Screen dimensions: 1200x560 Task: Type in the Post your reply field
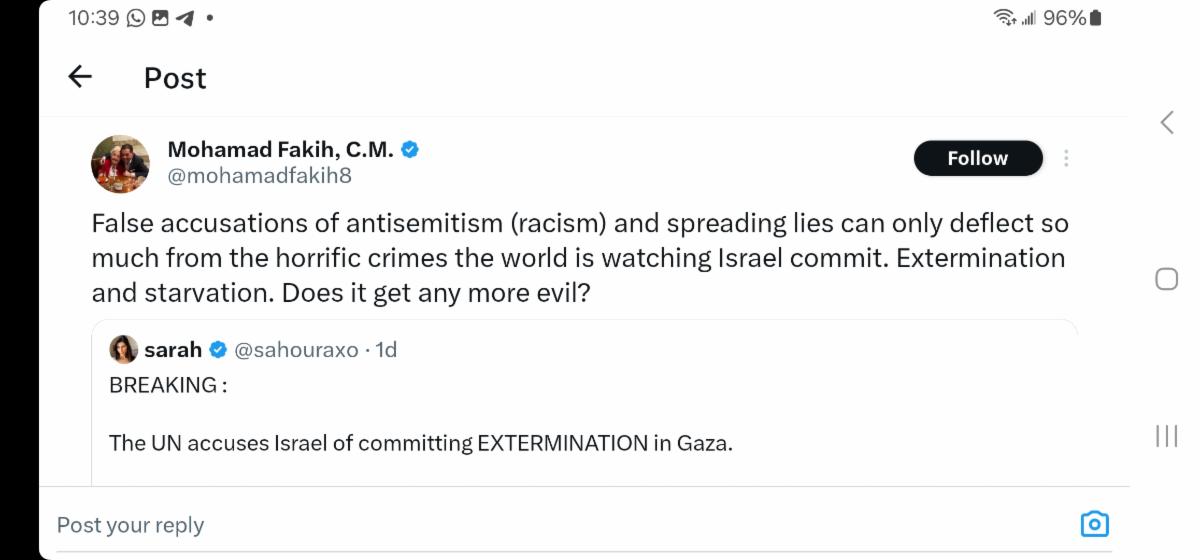pyautogui.click(x=500, y=525)
